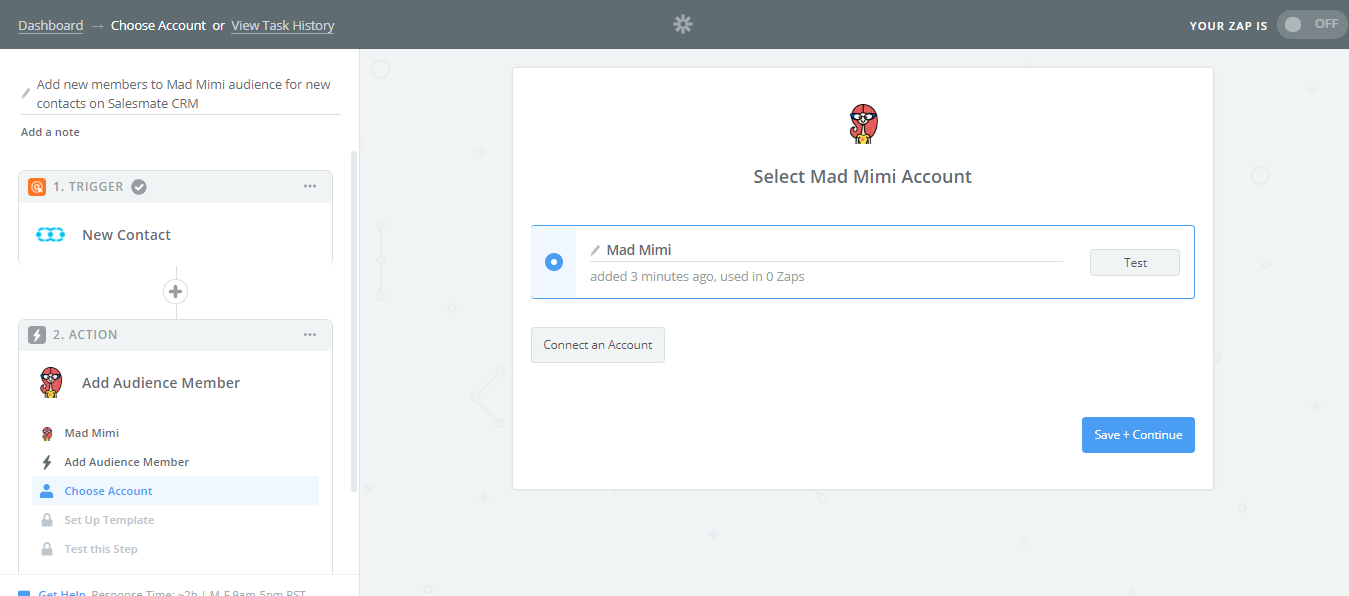
Task: Open the three-dot menu for step 1 Trigger
Action: pos(310,186)
